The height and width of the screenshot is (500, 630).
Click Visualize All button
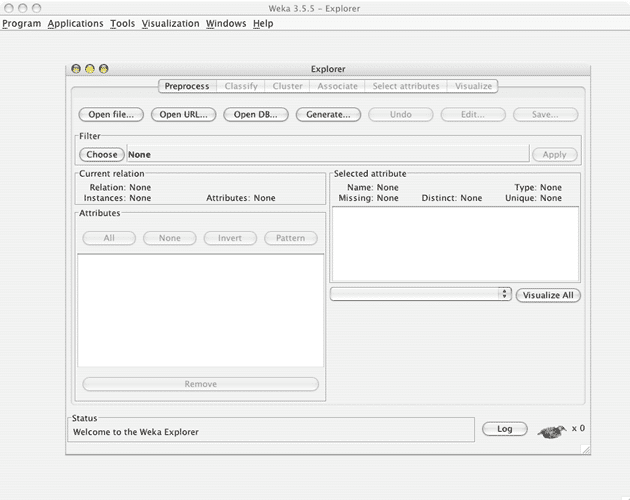click(x=548, y=295)
